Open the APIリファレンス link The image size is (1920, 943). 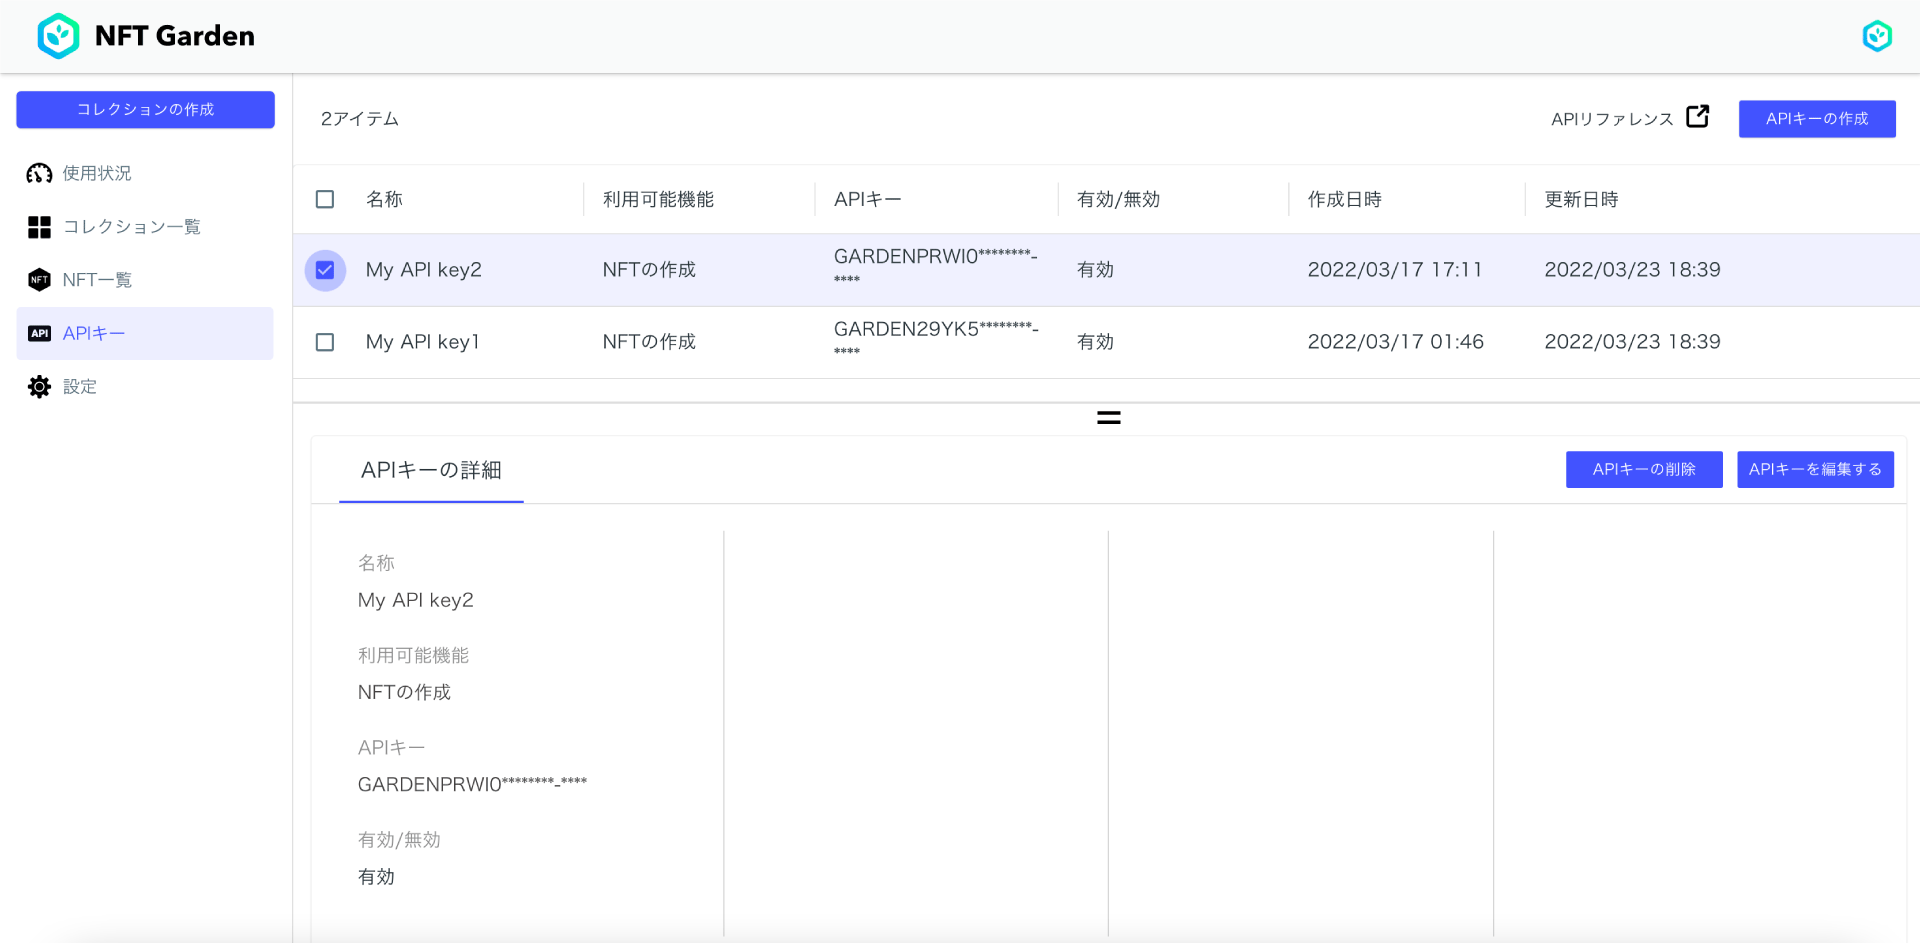coord(1612,119)
